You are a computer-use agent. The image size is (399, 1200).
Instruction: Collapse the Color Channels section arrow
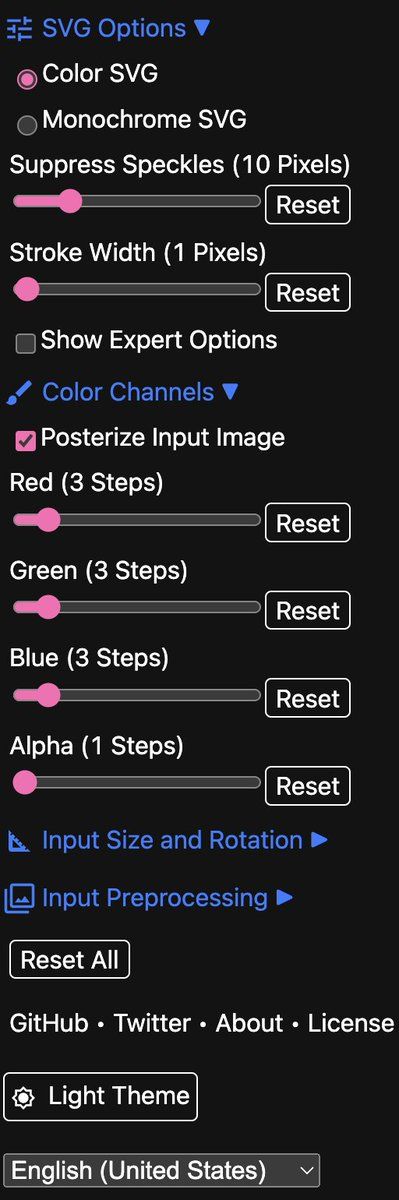(230, 392)
